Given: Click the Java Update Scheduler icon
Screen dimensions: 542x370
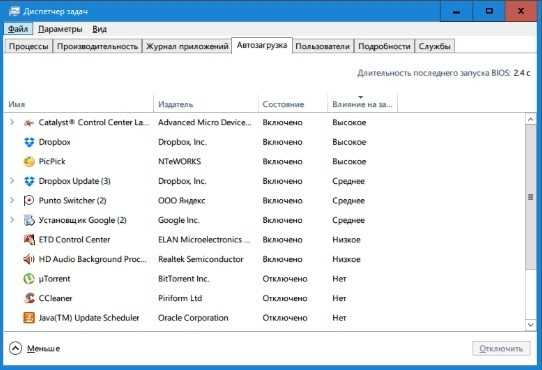Looking at the screenshot, I should (29, 318).
